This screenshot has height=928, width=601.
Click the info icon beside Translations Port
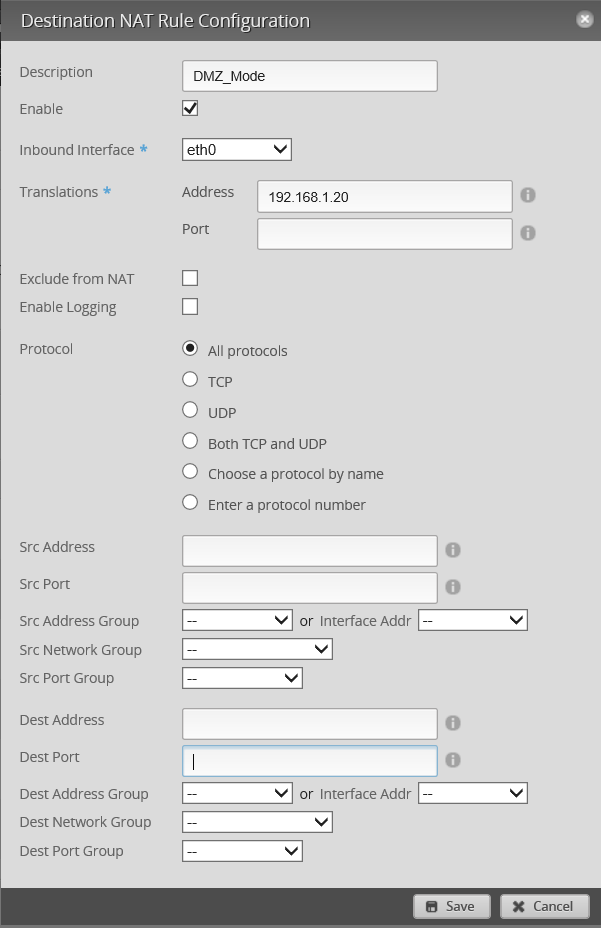pos(528,233)
